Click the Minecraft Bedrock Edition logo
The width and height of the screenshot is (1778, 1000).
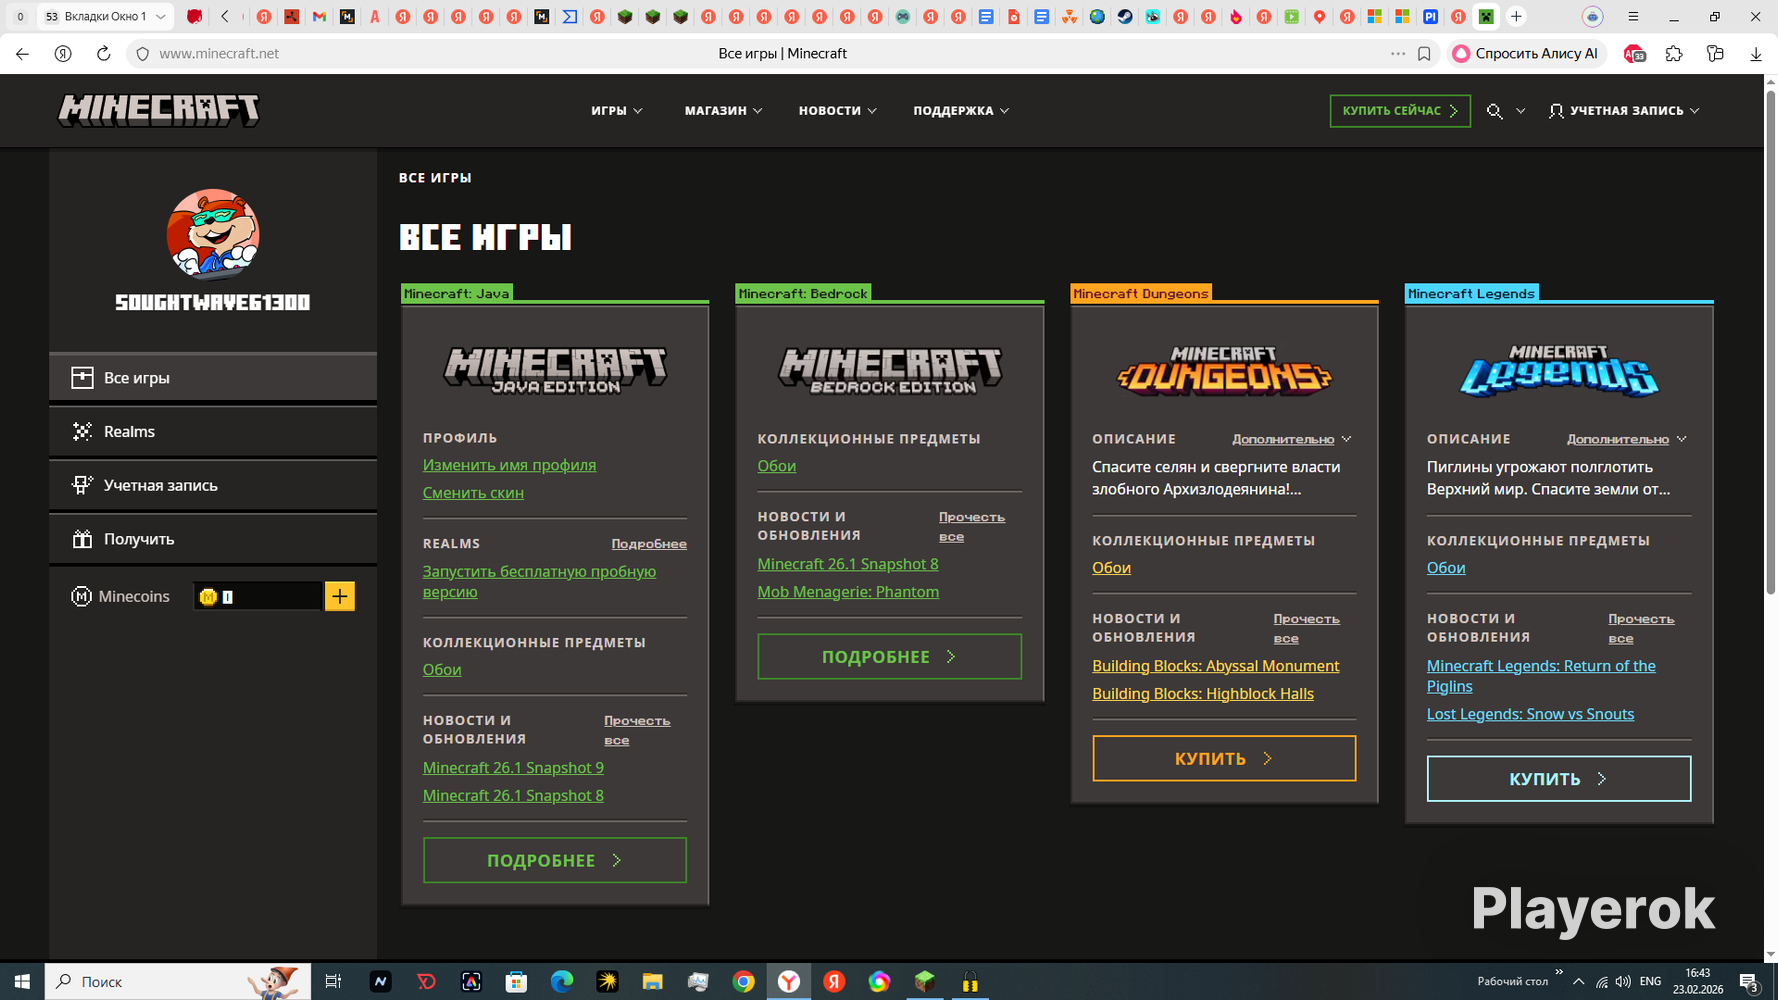(x=890, y=370)
